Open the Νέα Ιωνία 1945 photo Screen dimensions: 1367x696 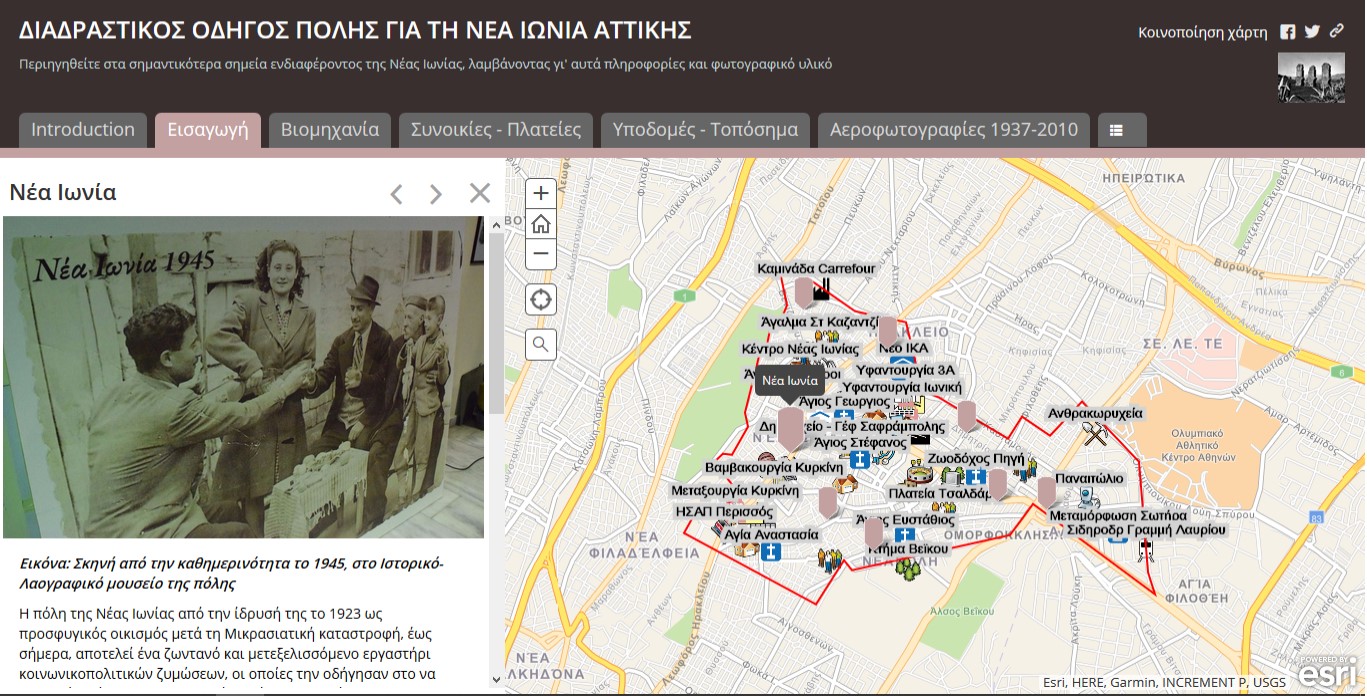pos(243,377)
